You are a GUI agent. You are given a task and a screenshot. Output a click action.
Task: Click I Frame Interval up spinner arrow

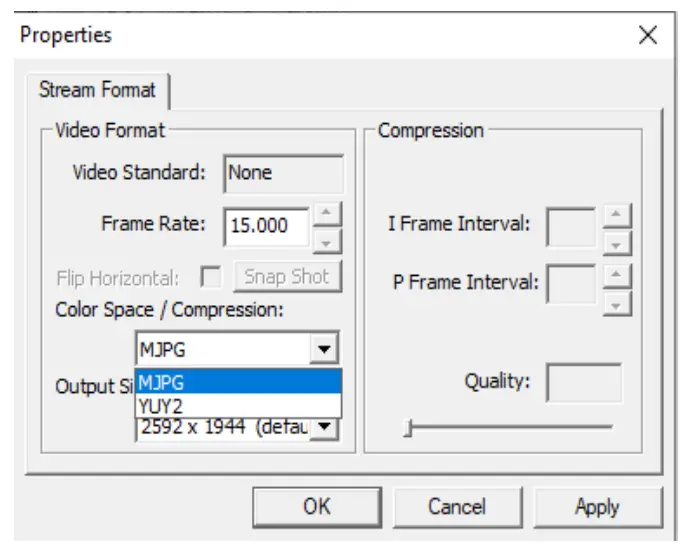pyautogui.click(x=618, y=217)
